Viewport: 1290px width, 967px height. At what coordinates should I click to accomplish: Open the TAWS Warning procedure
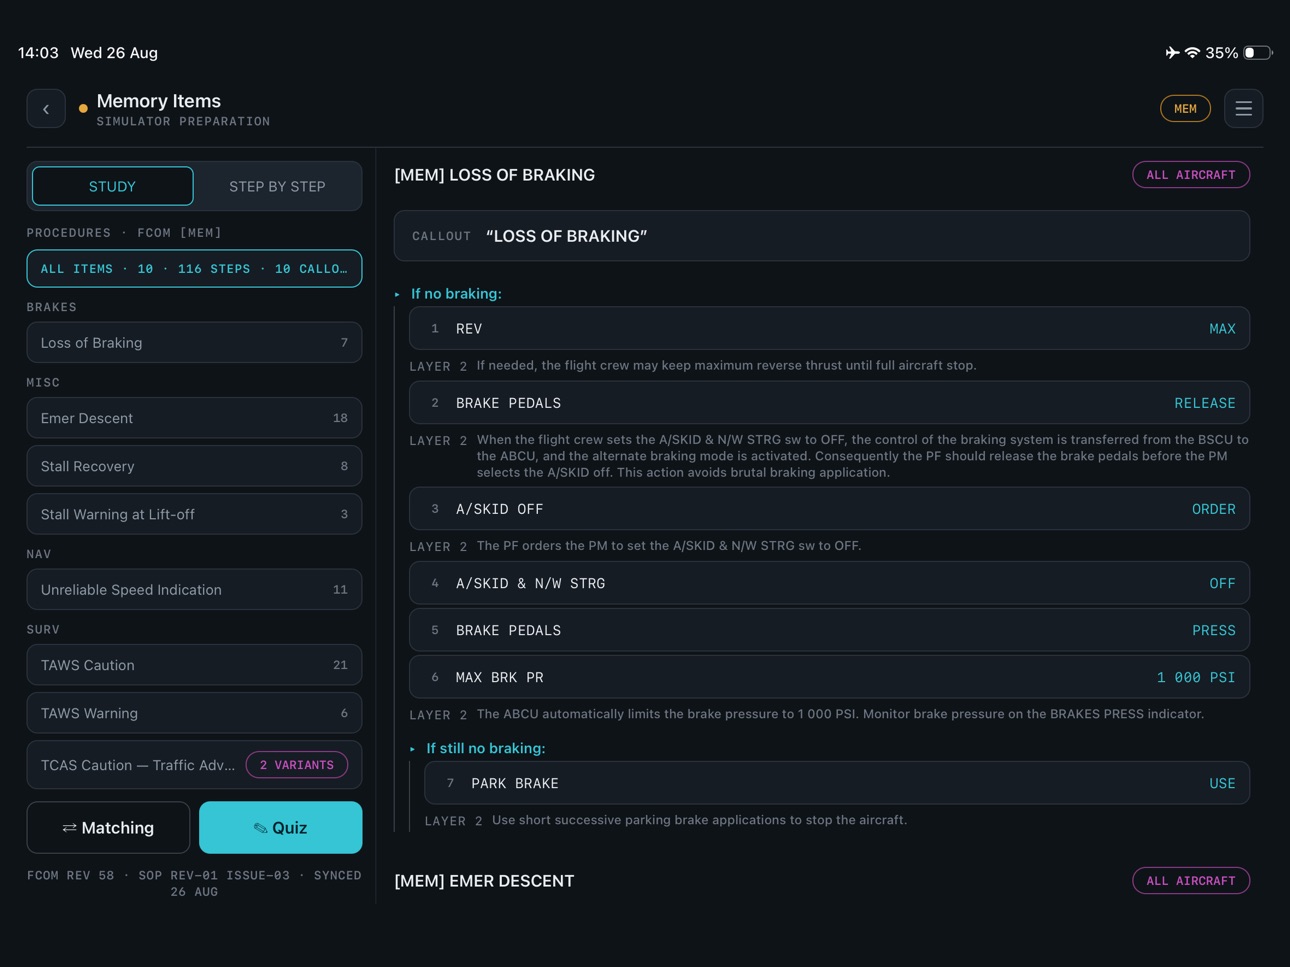(194, 713)
